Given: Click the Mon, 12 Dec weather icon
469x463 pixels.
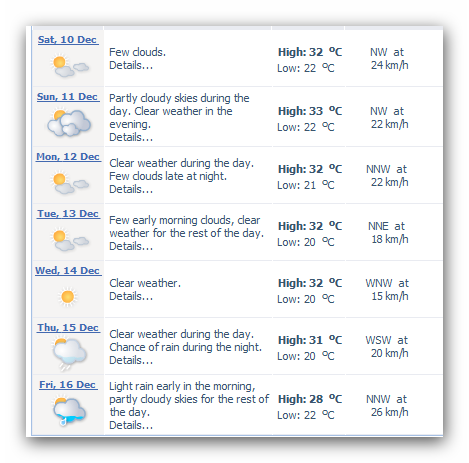Looking at the screenshot, I should (x=70, y=183).
